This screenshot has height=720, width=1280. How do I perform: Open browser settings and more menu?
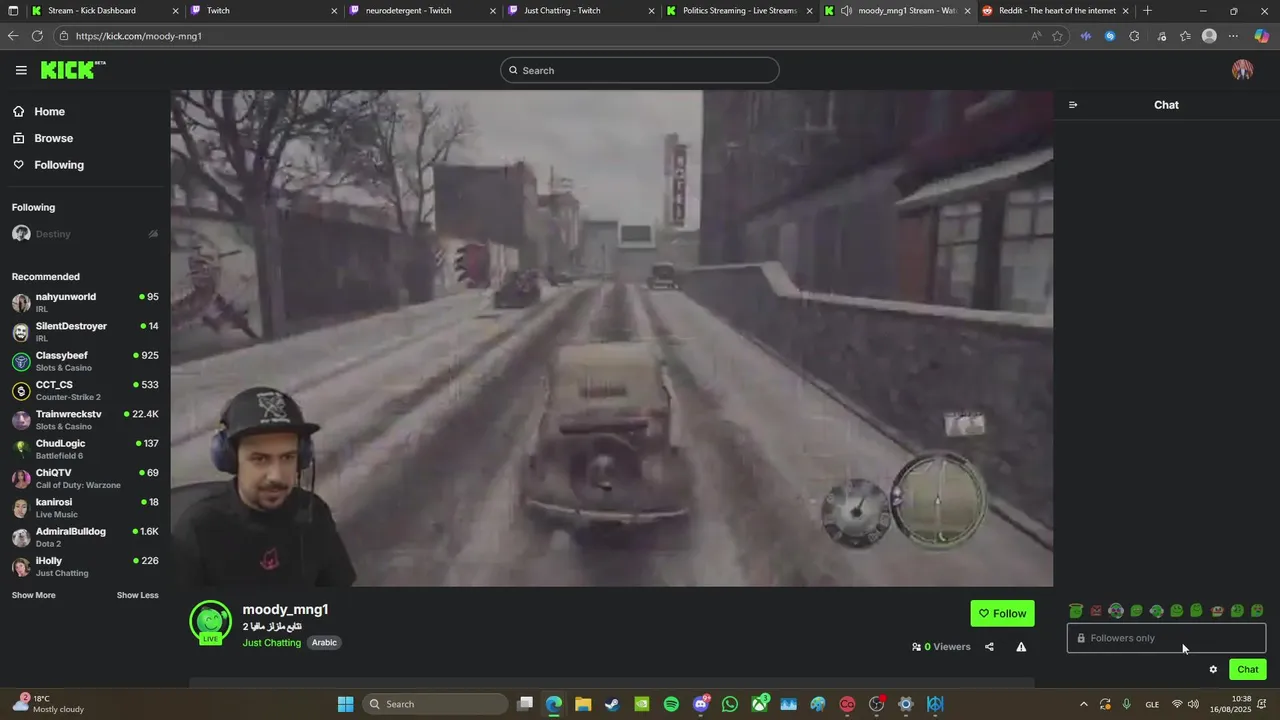tap(1233, 36)
